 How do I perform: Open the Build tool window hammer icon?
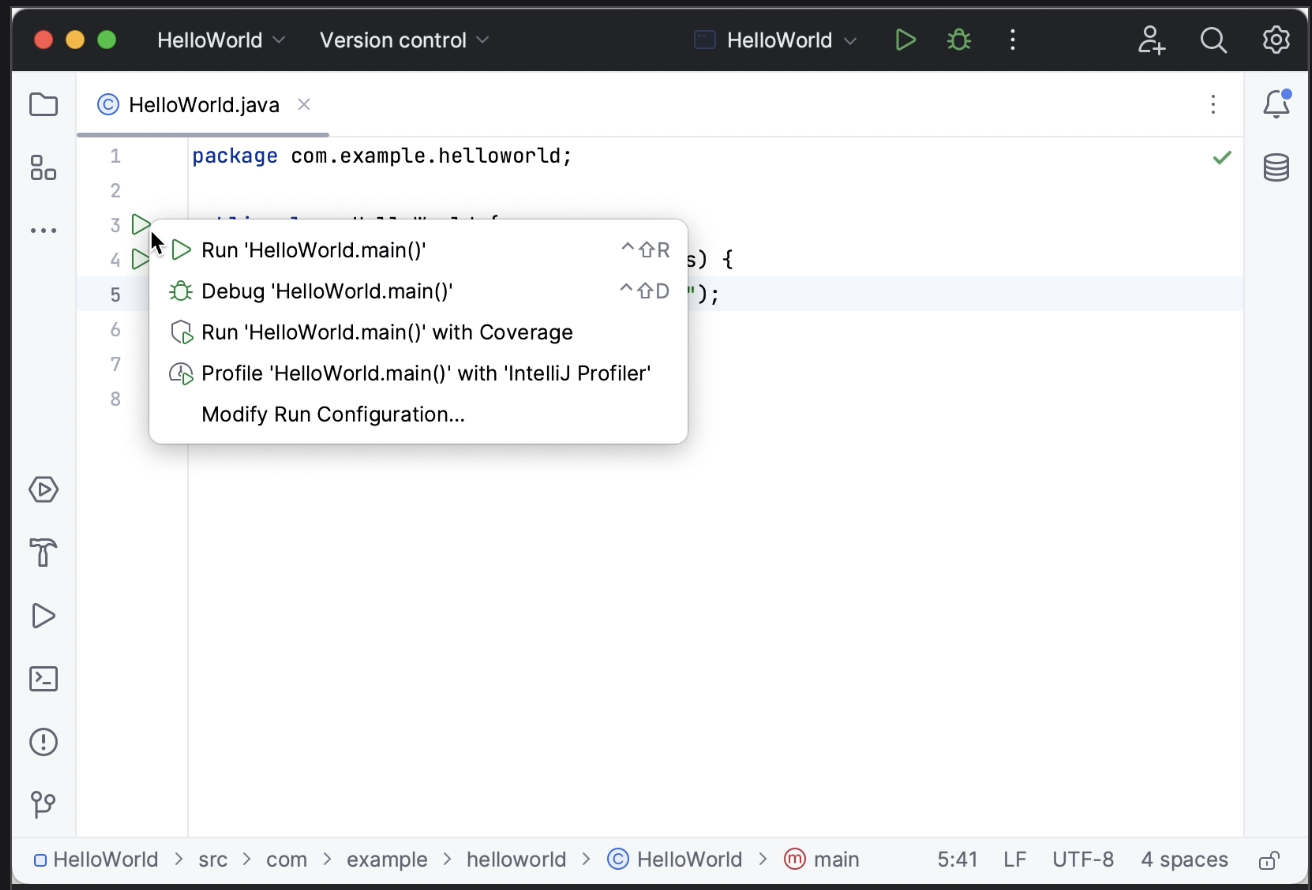pos(43,553)
